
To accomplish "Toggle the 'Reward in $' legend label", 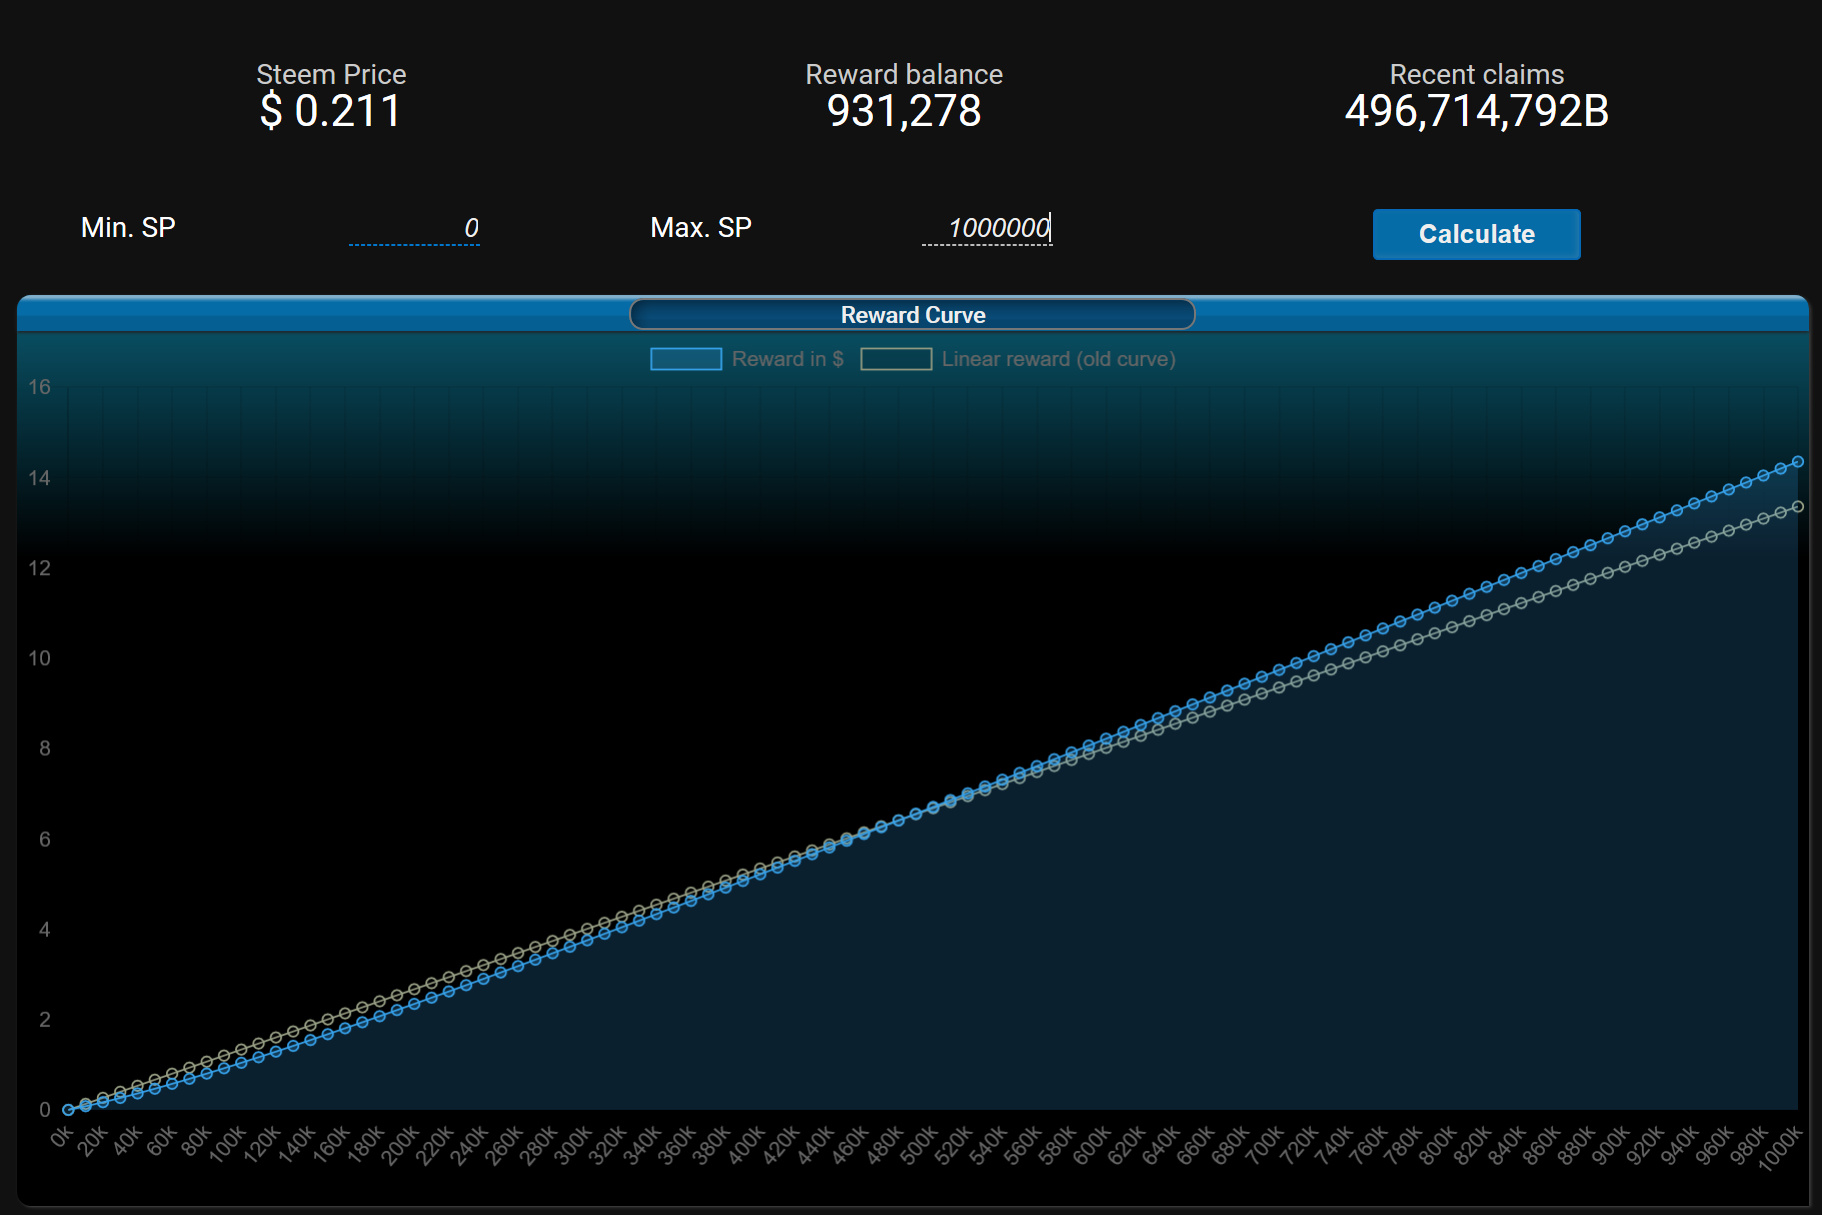I will click(x=787, y=359).
